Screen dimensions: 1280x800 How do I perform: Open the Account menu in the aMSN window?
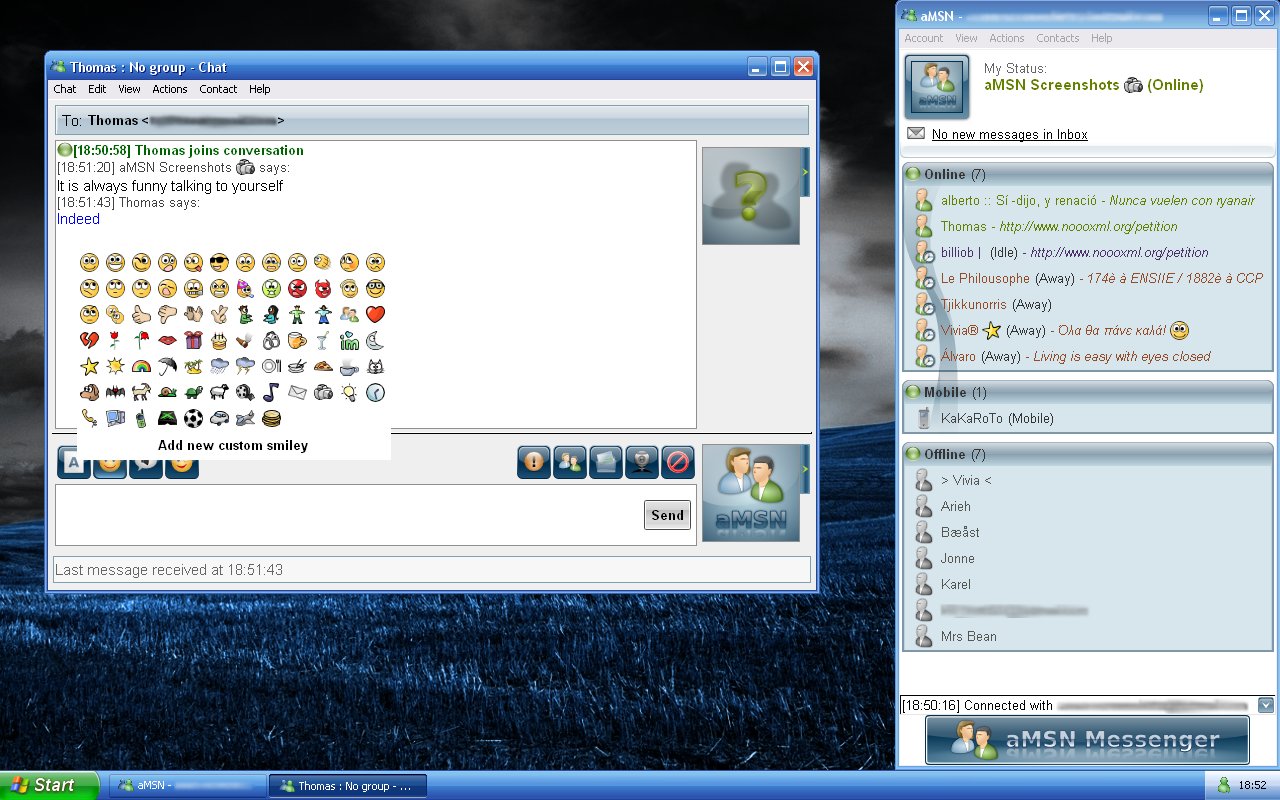(924, 38)
